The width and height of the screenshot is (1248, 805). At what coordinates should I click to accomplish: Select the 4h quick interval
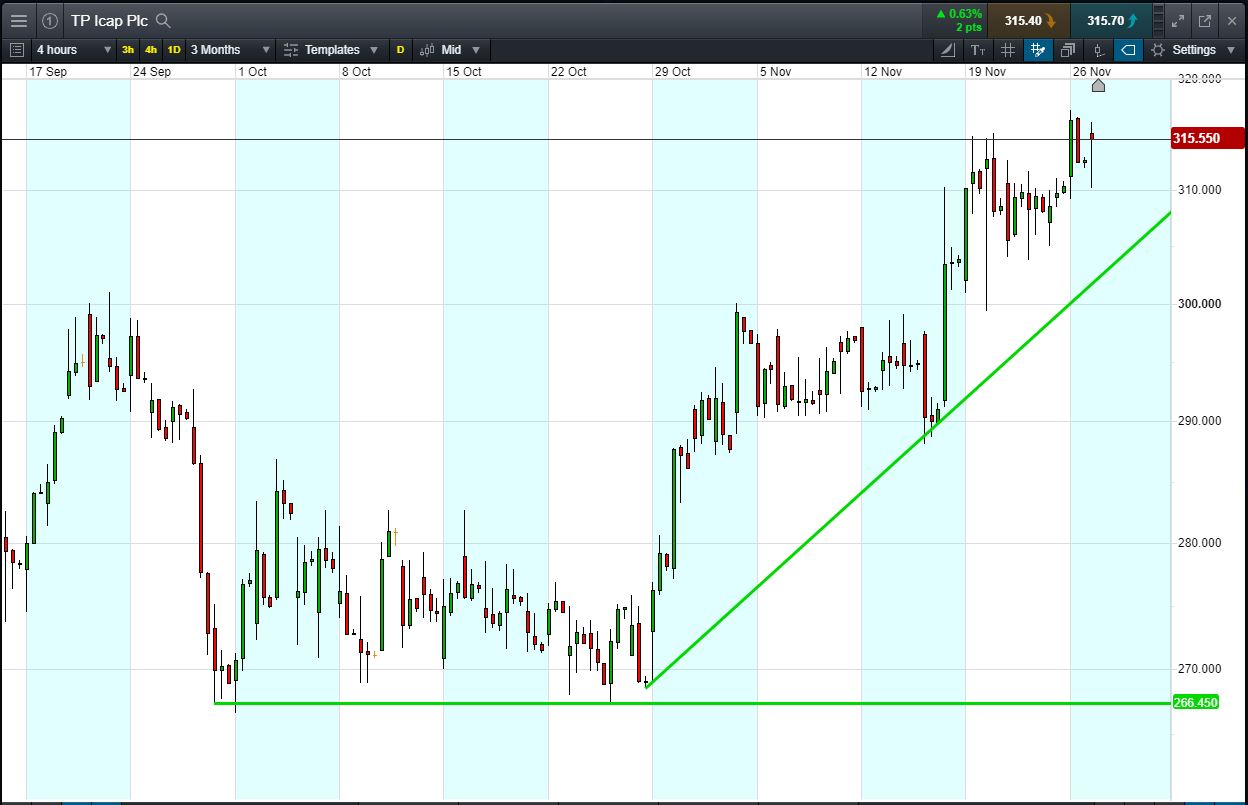tap(151, 49)
